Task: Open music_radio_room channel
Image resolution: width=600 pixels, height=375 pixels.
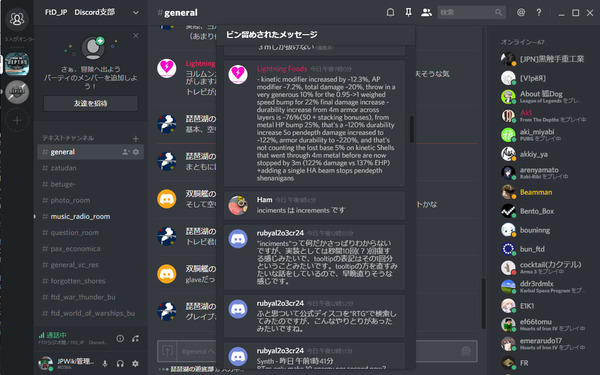Action: 90,216
